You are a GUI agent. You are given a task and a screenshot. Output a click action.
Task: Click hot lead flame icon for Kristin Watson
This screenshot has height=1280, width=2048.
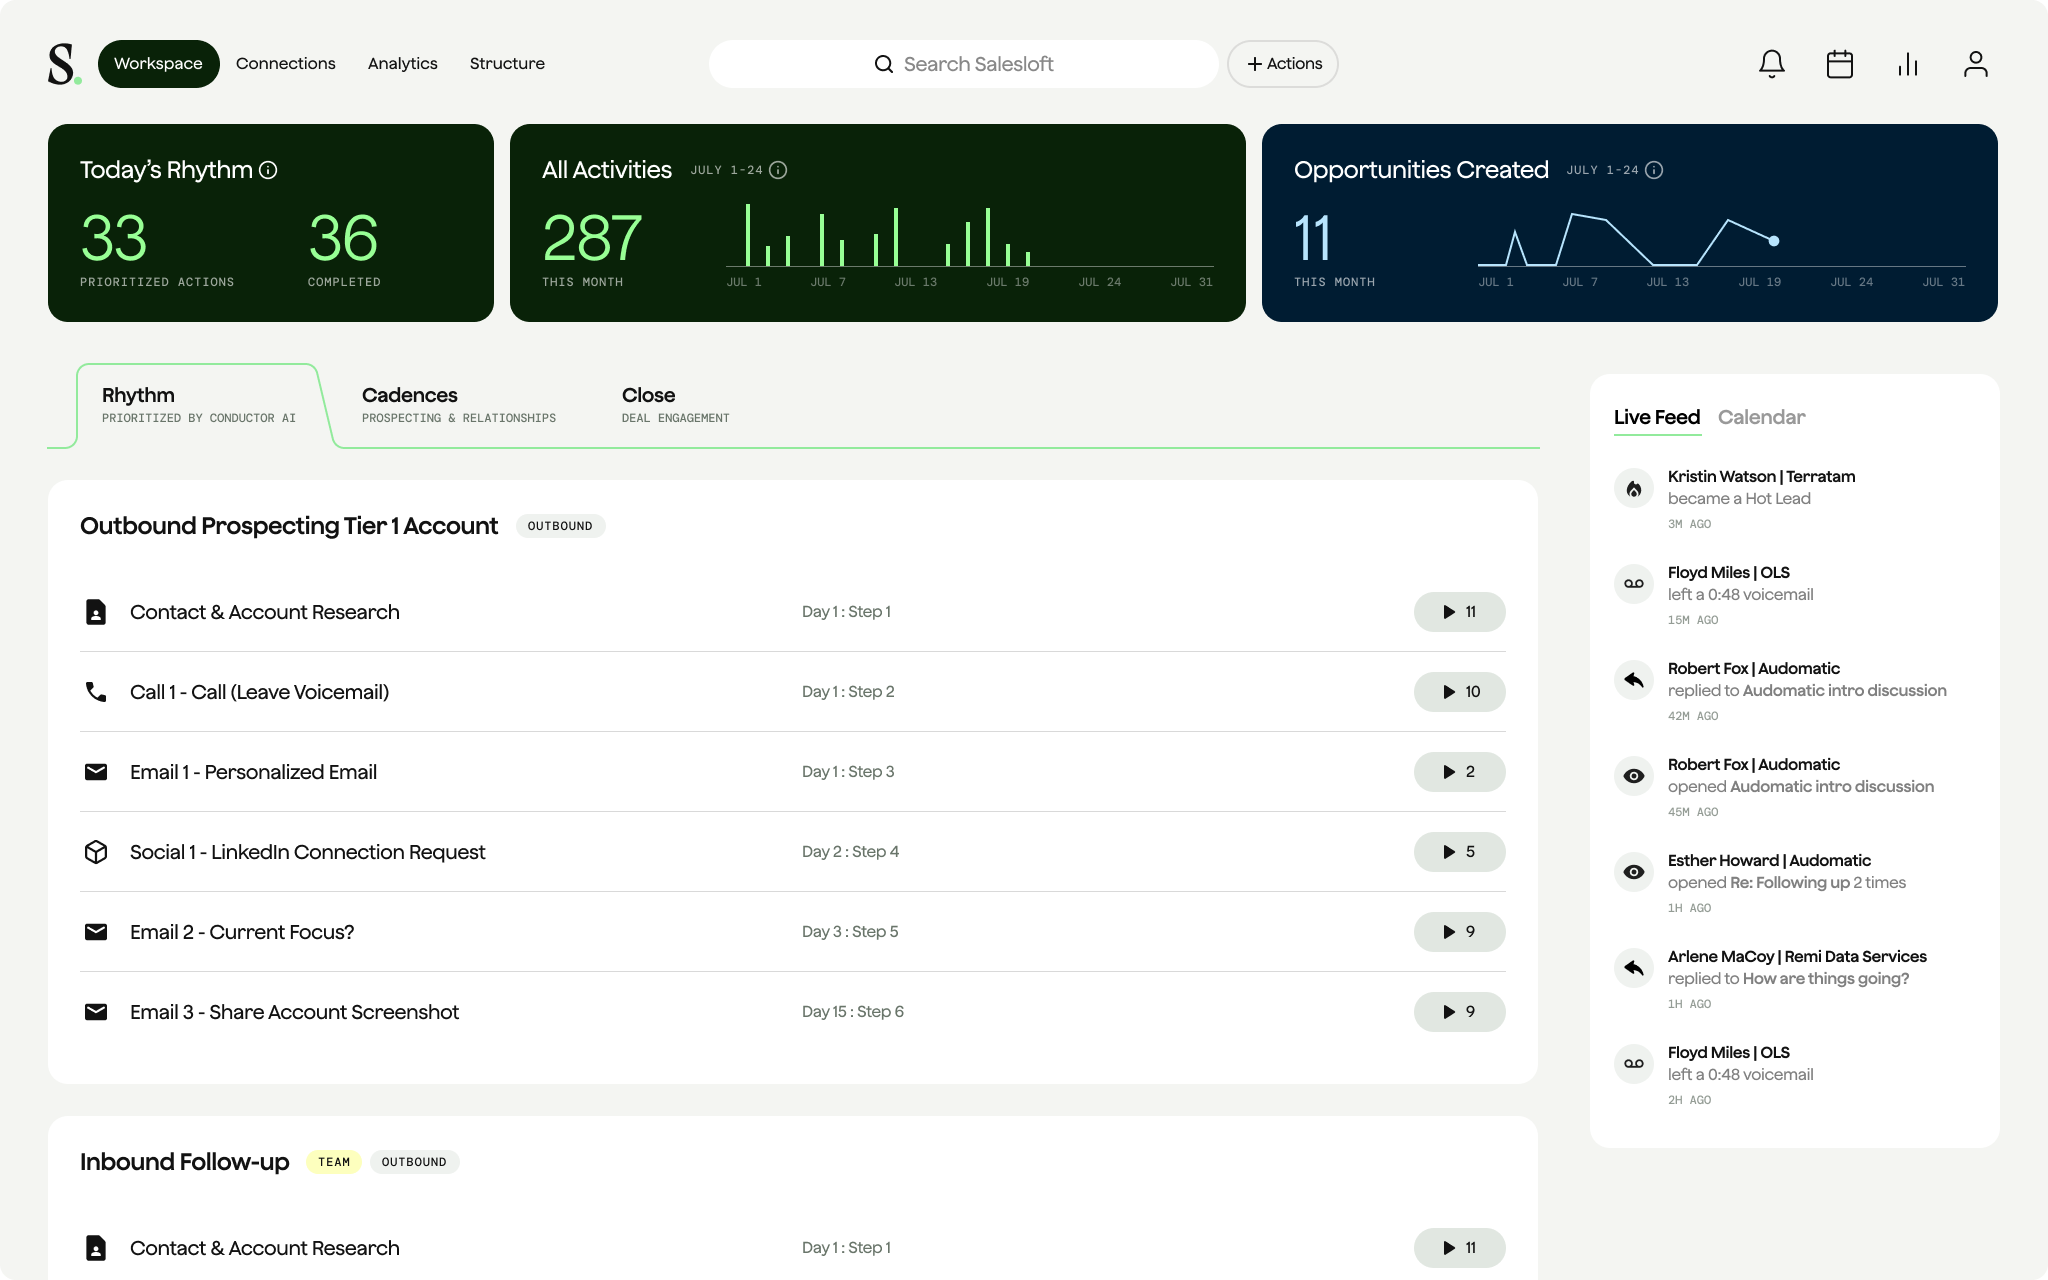(x=1634, y=488)
